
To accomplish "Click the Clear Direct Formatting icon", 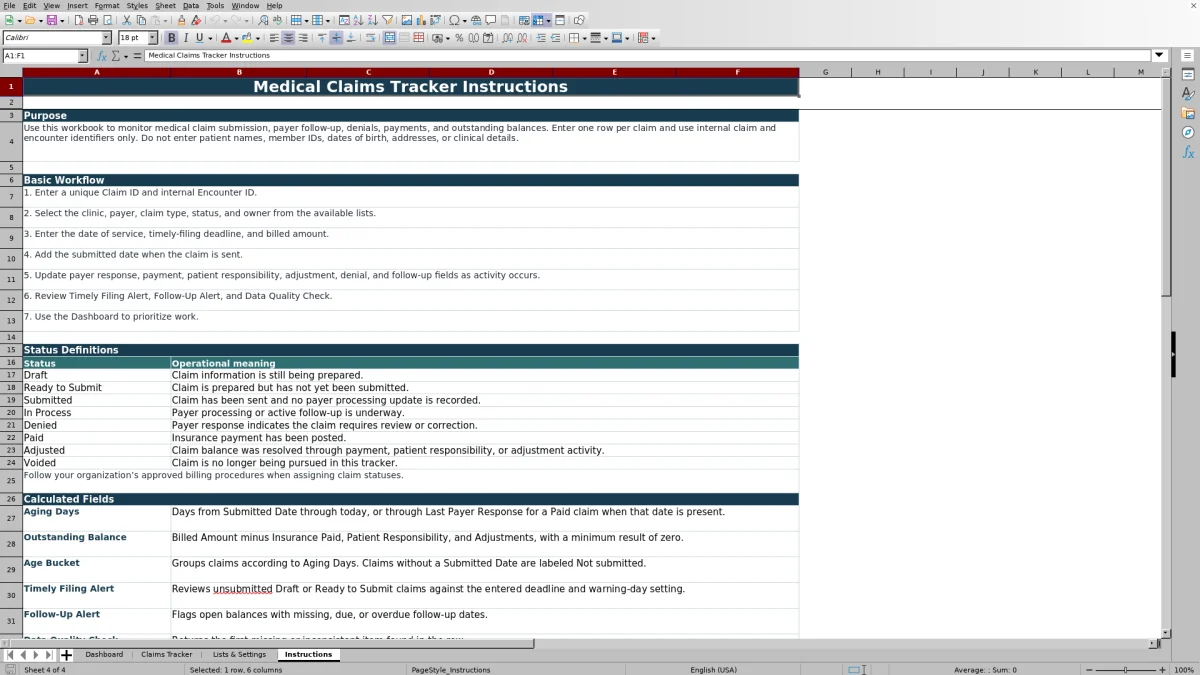I will pyautogui.click(x=196, y=20).
